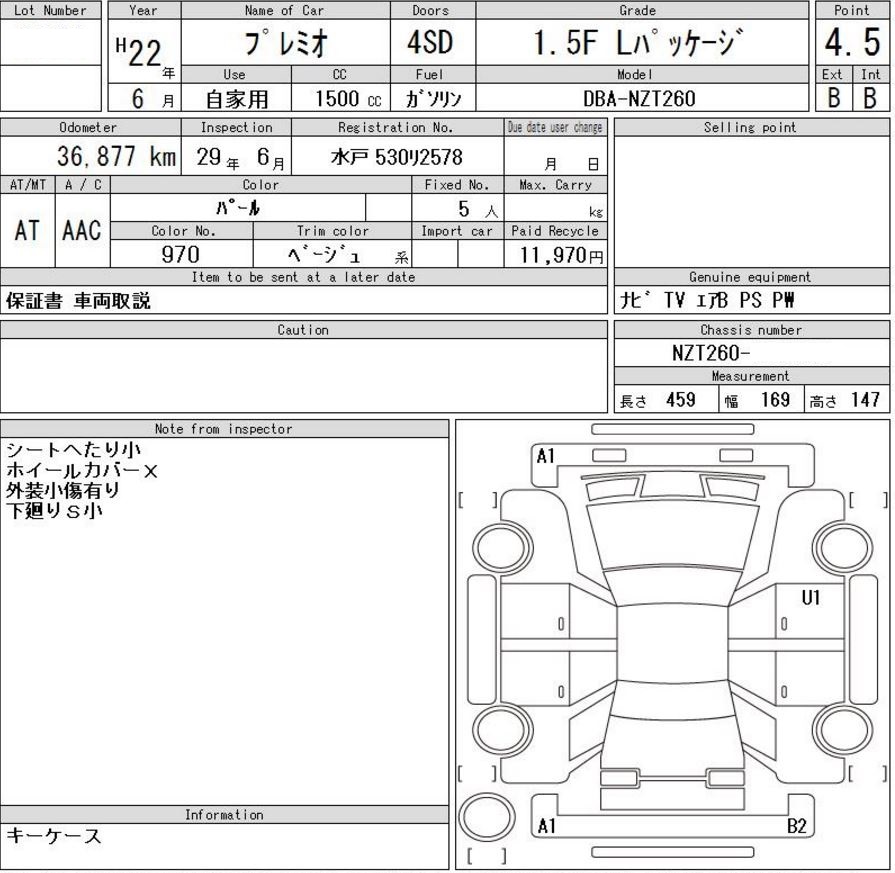Select inspector note ホイールカバー×
Viewport: 895px width, 873px height.
click(82, 470)
